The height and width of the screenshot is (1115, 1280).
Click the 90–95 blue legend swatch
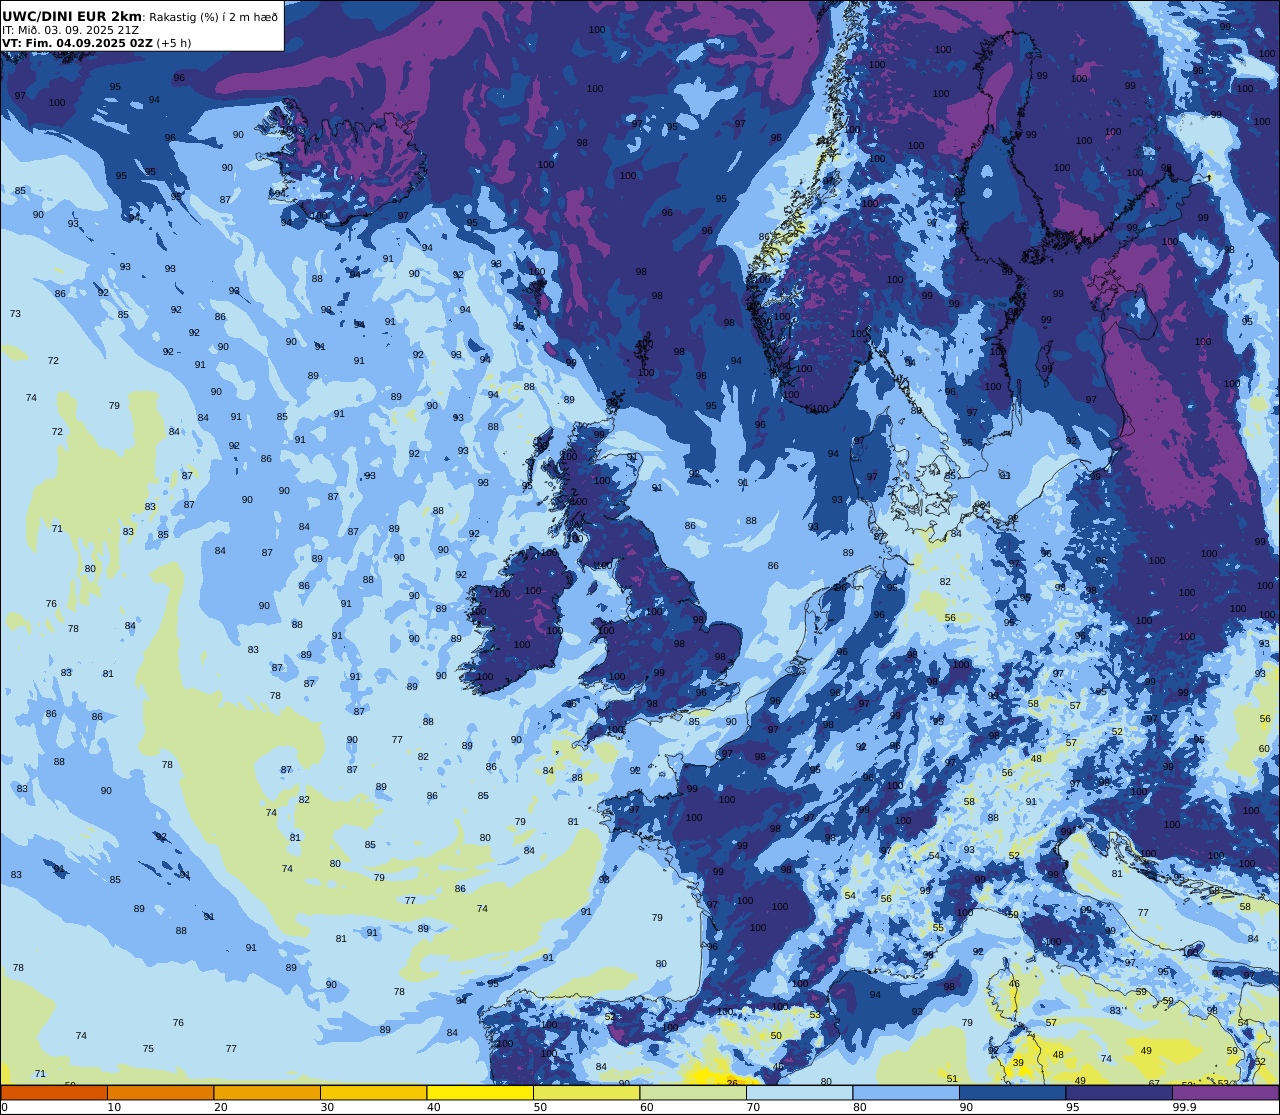[1012, 1092]
